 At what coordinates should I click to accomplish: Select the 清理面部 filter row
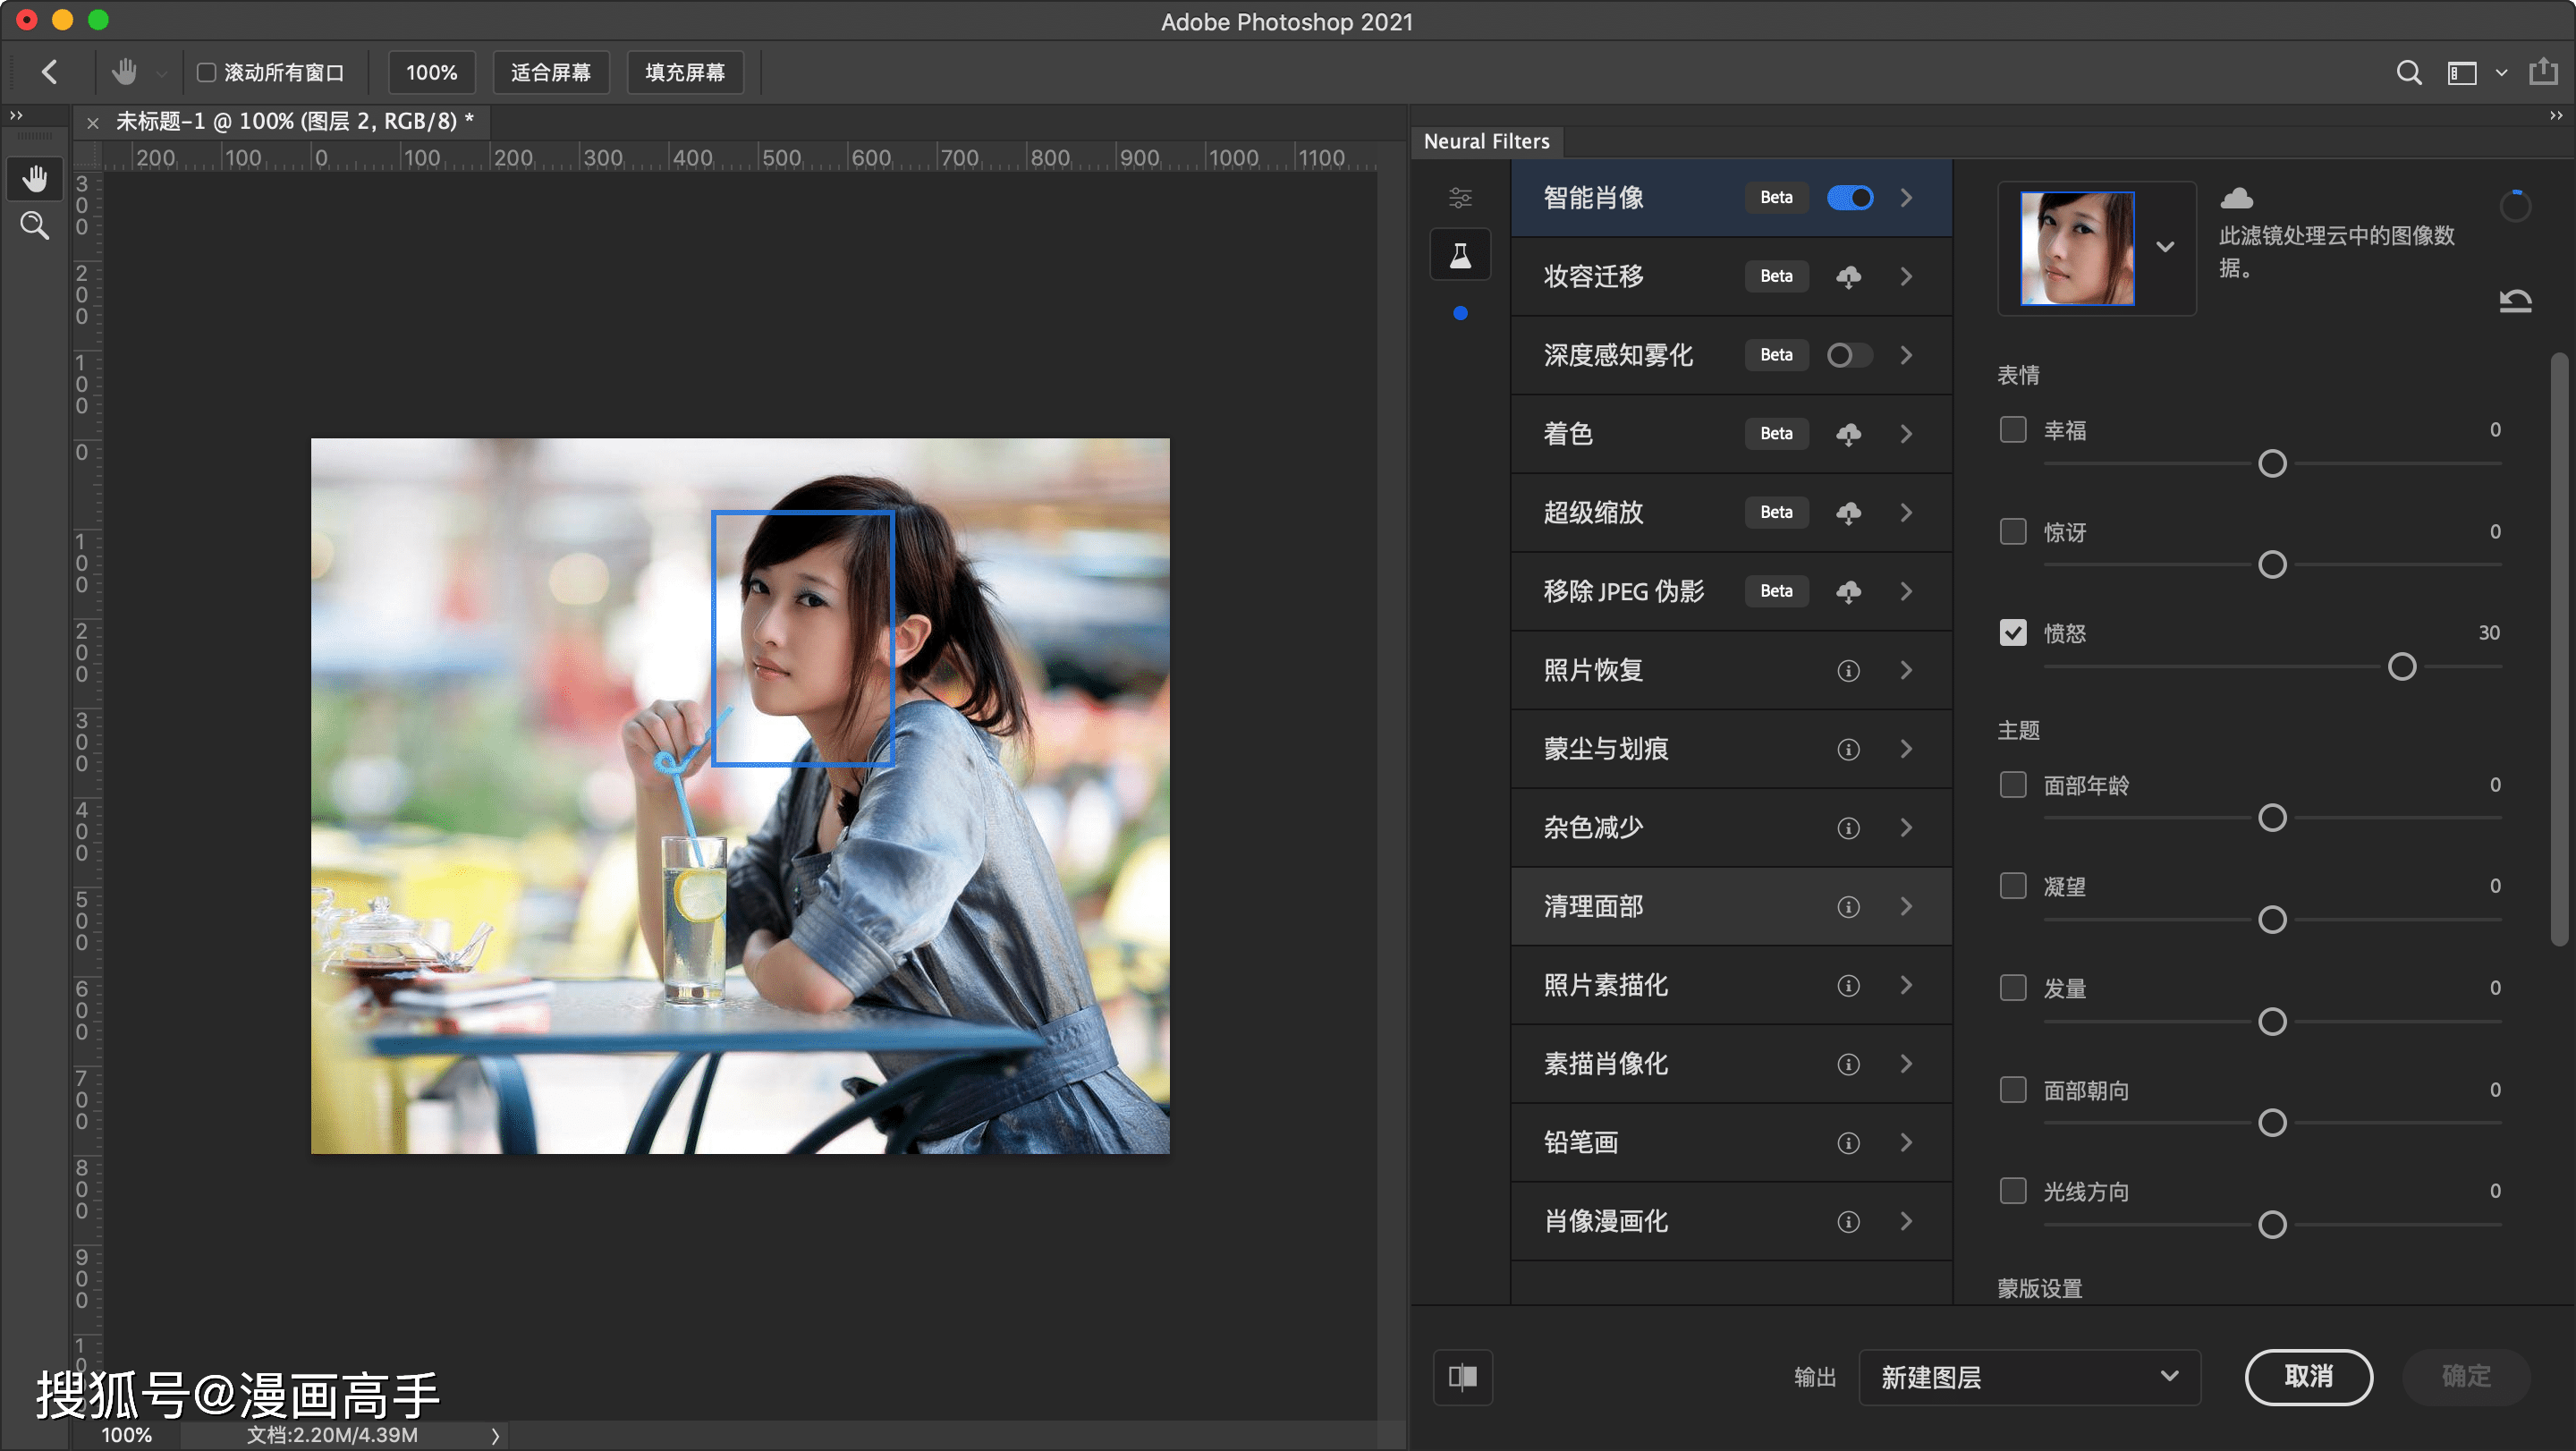(x=1731, y=906)
